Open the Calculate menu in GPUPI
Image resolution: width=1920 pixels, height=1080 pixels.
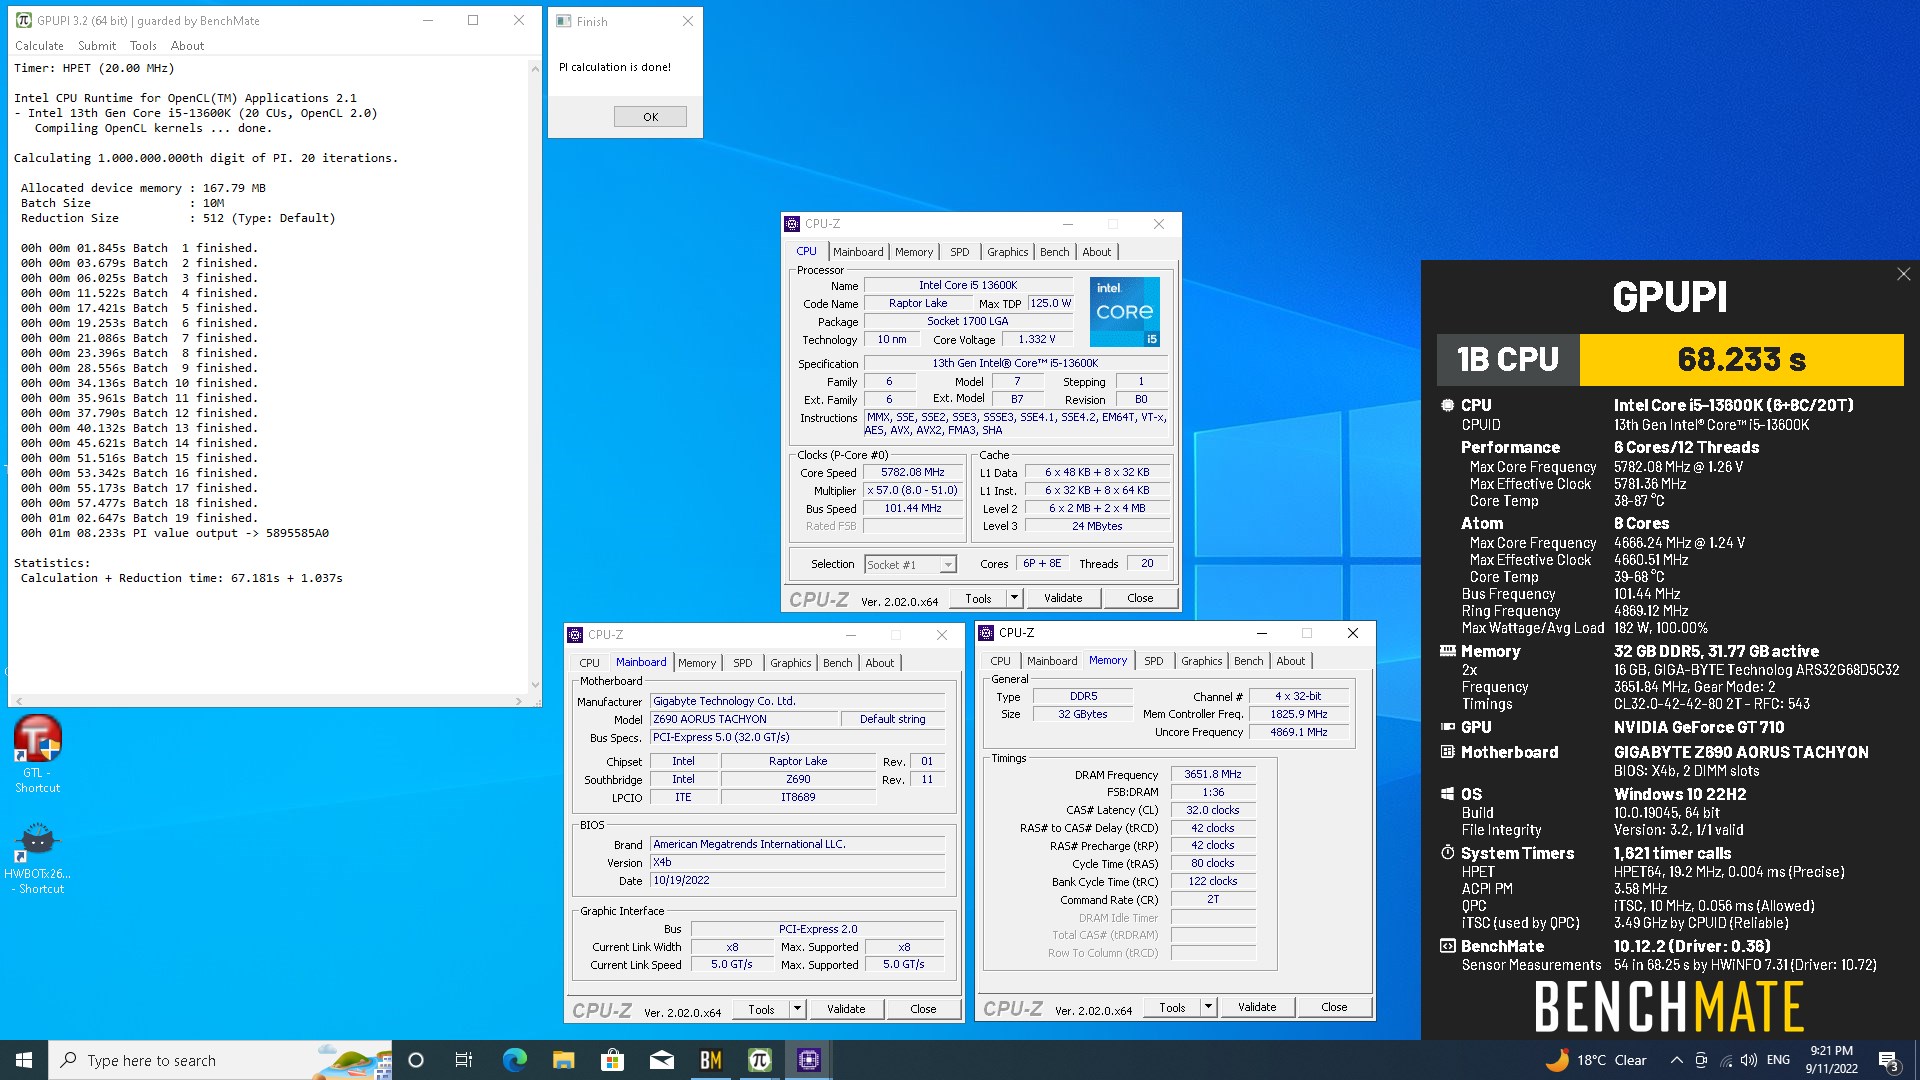pyautogui.click(x=39, y=46)
